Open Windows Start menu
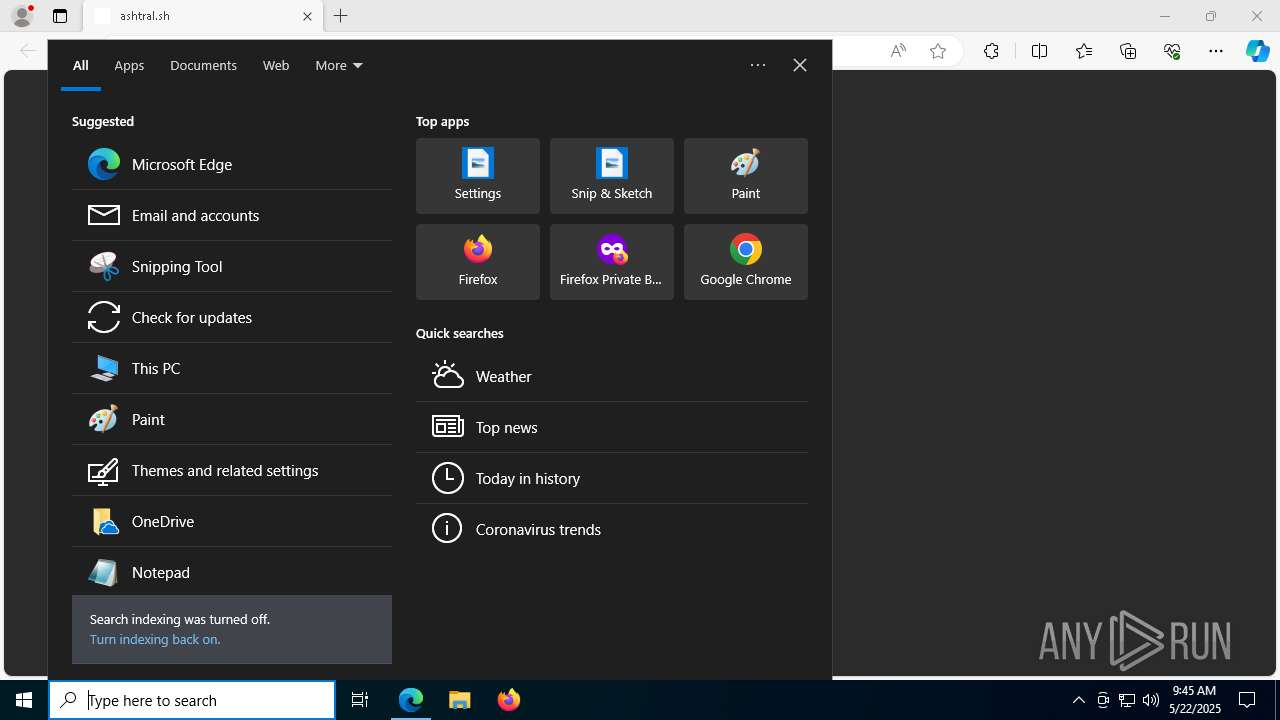The width and height of the screenshot is (1280, 720). point(24,700)
